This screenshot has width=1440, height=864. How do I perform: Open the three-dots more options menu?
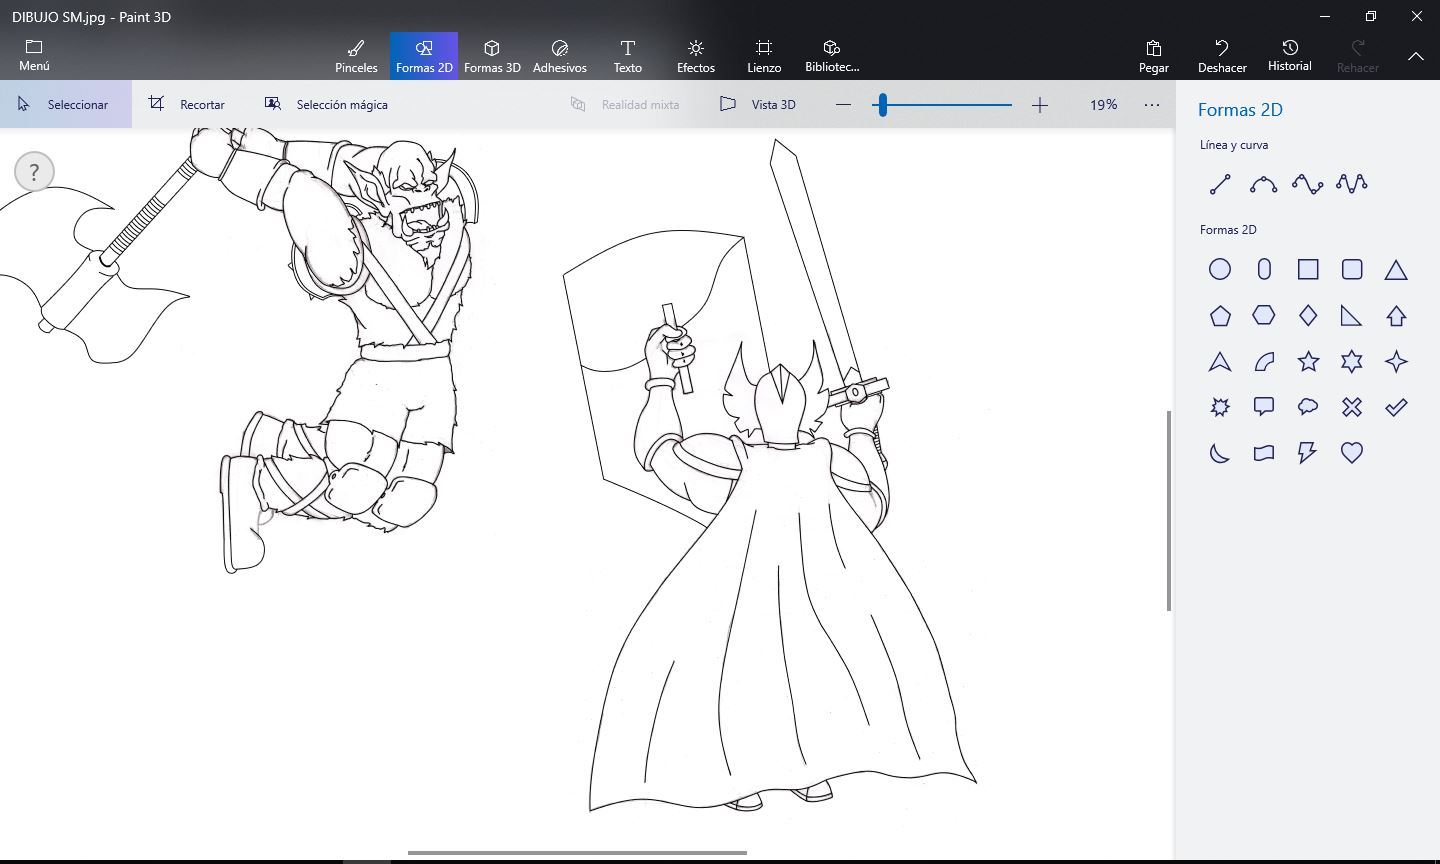coord(1152,104)
